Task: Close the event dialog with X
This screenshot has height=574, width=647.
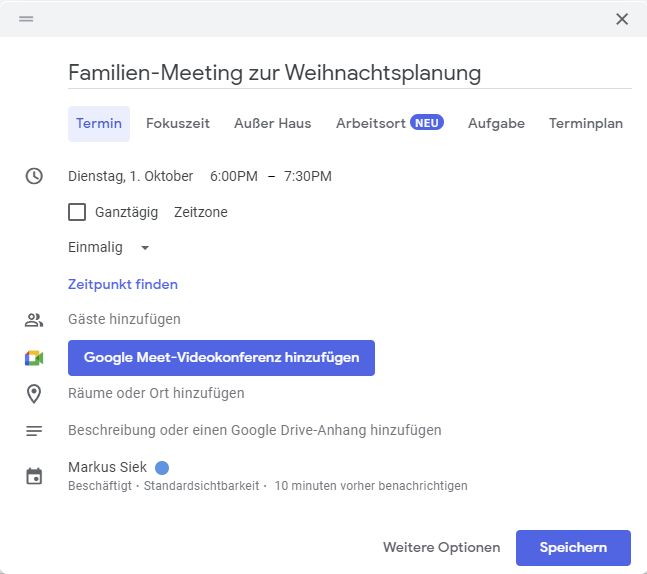Action: [622, 19]
